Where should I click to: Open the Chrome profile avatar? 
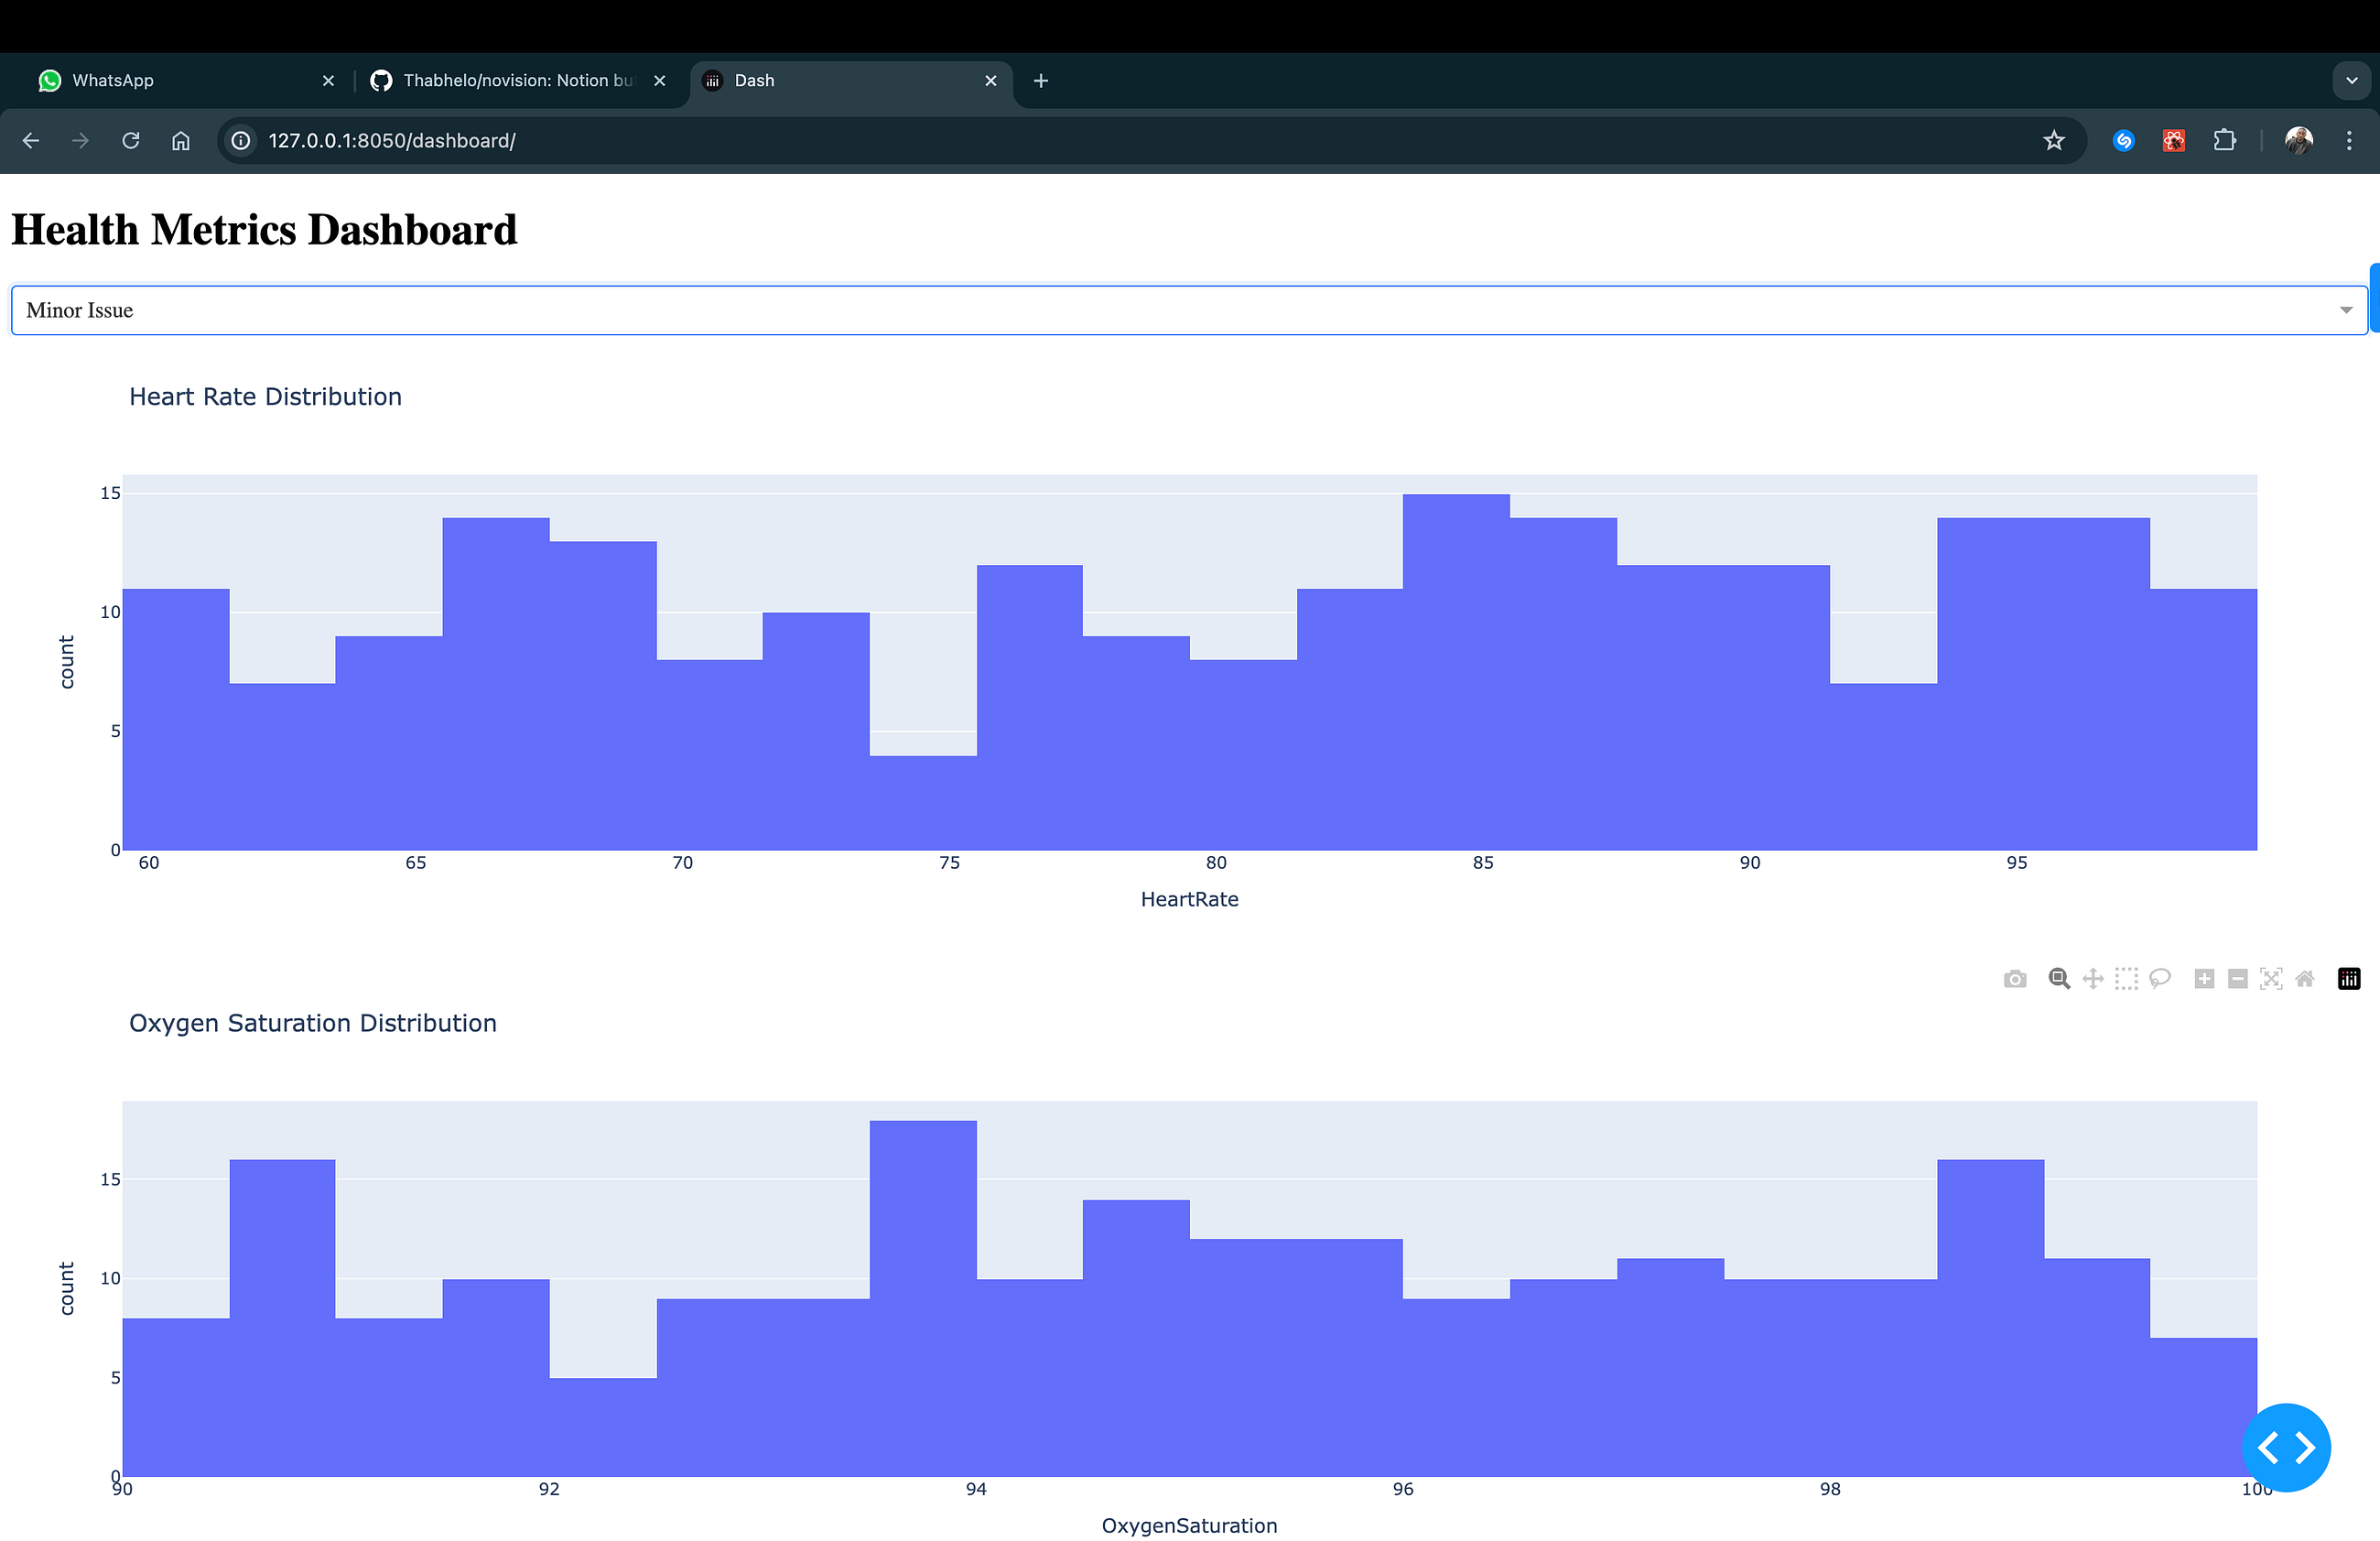pyautogui.click(x=2299, y=141)
